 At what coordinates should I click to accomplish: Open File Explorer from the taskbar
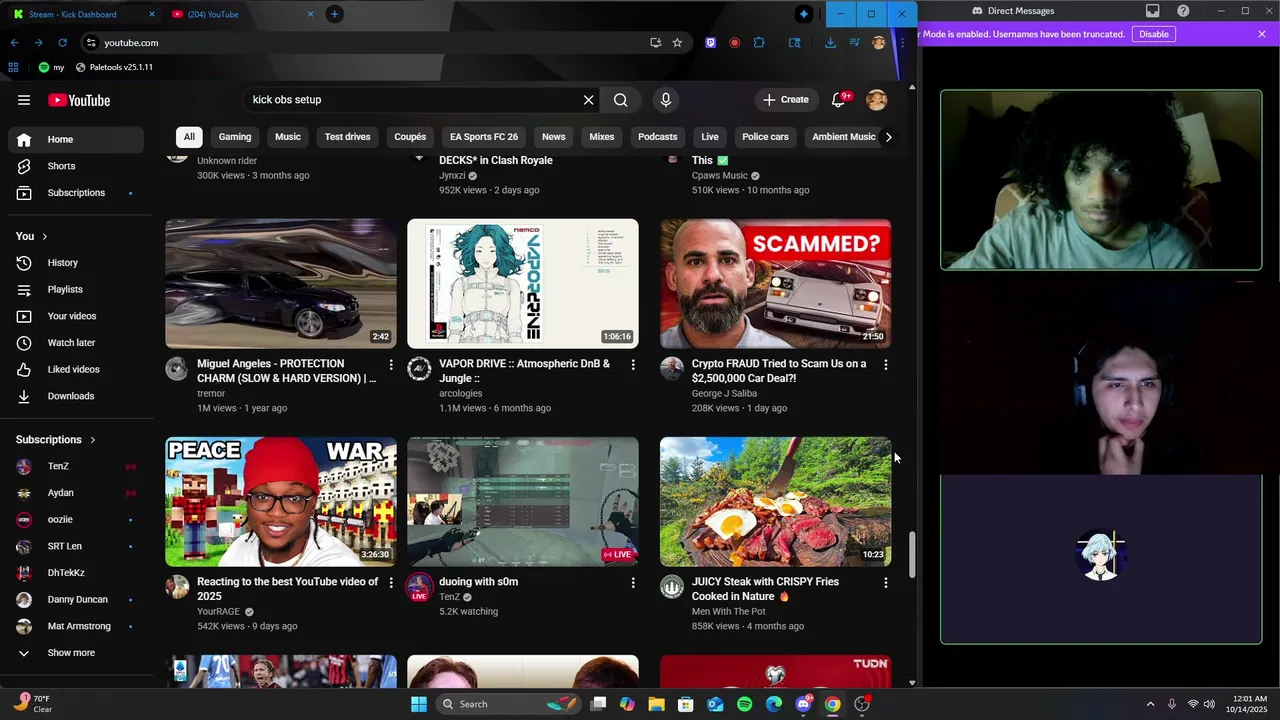coord(657,704)
